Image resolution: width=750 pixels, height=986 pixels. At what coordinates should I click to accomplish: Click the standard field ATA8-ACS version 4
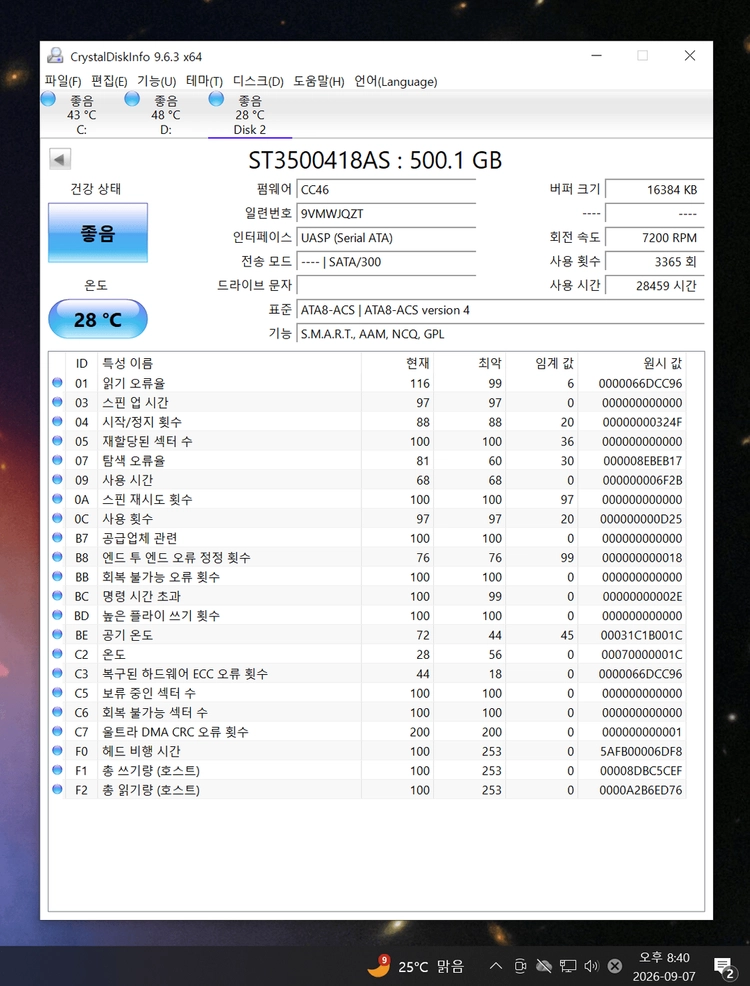tap(500, 310)
